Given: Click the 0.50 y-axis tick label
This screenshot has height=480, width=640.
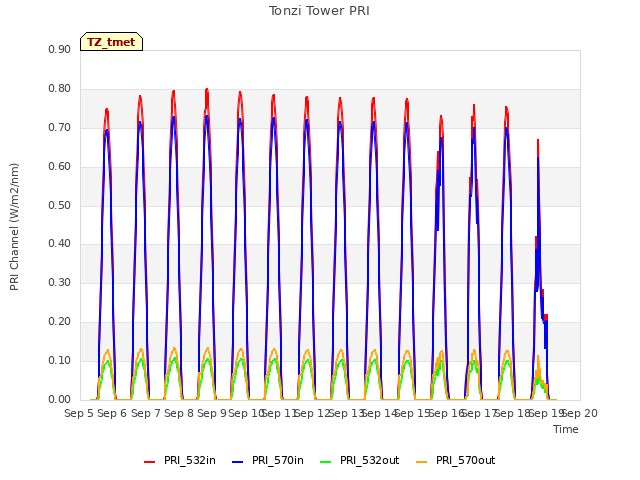Looking at the screenshot, I should [x=60, y=205].
